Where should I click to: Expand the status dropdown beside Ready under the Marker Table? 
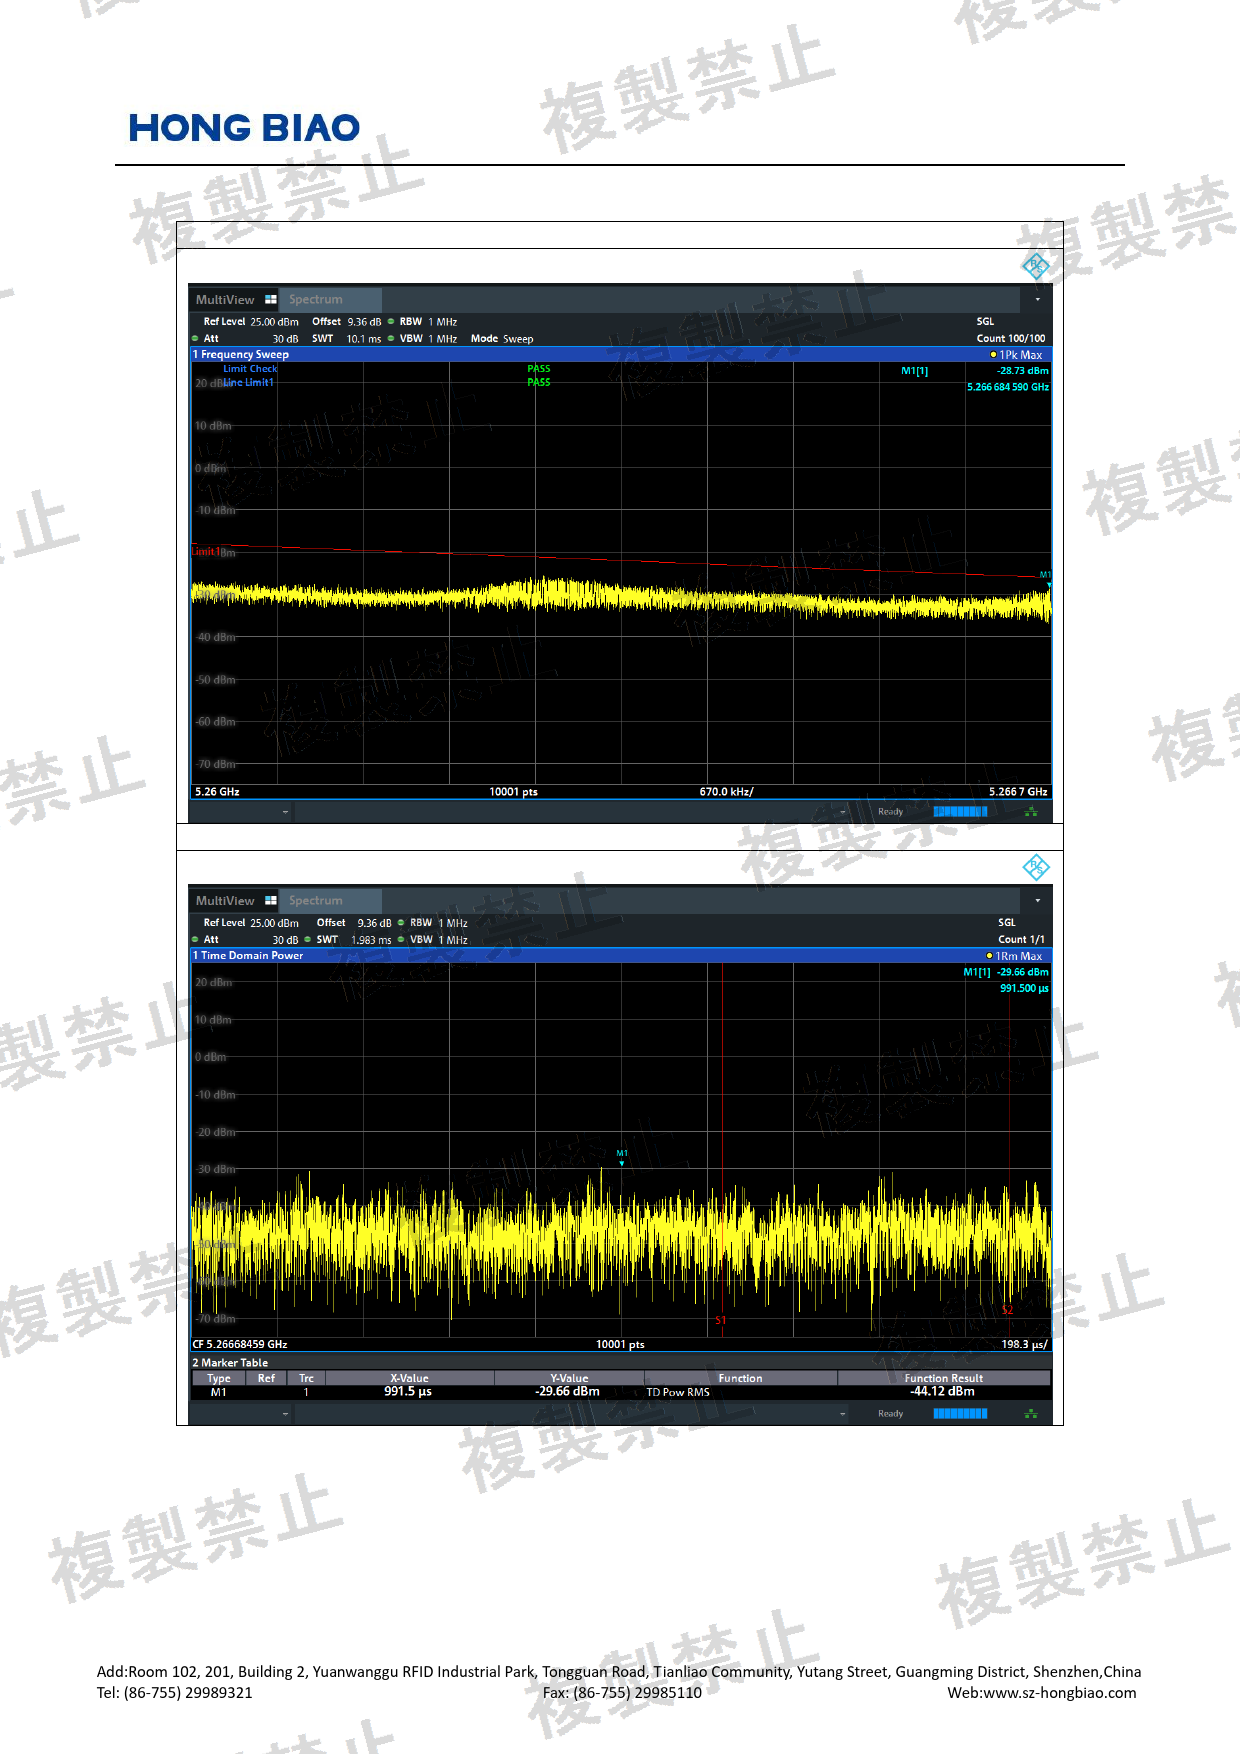843,1414
